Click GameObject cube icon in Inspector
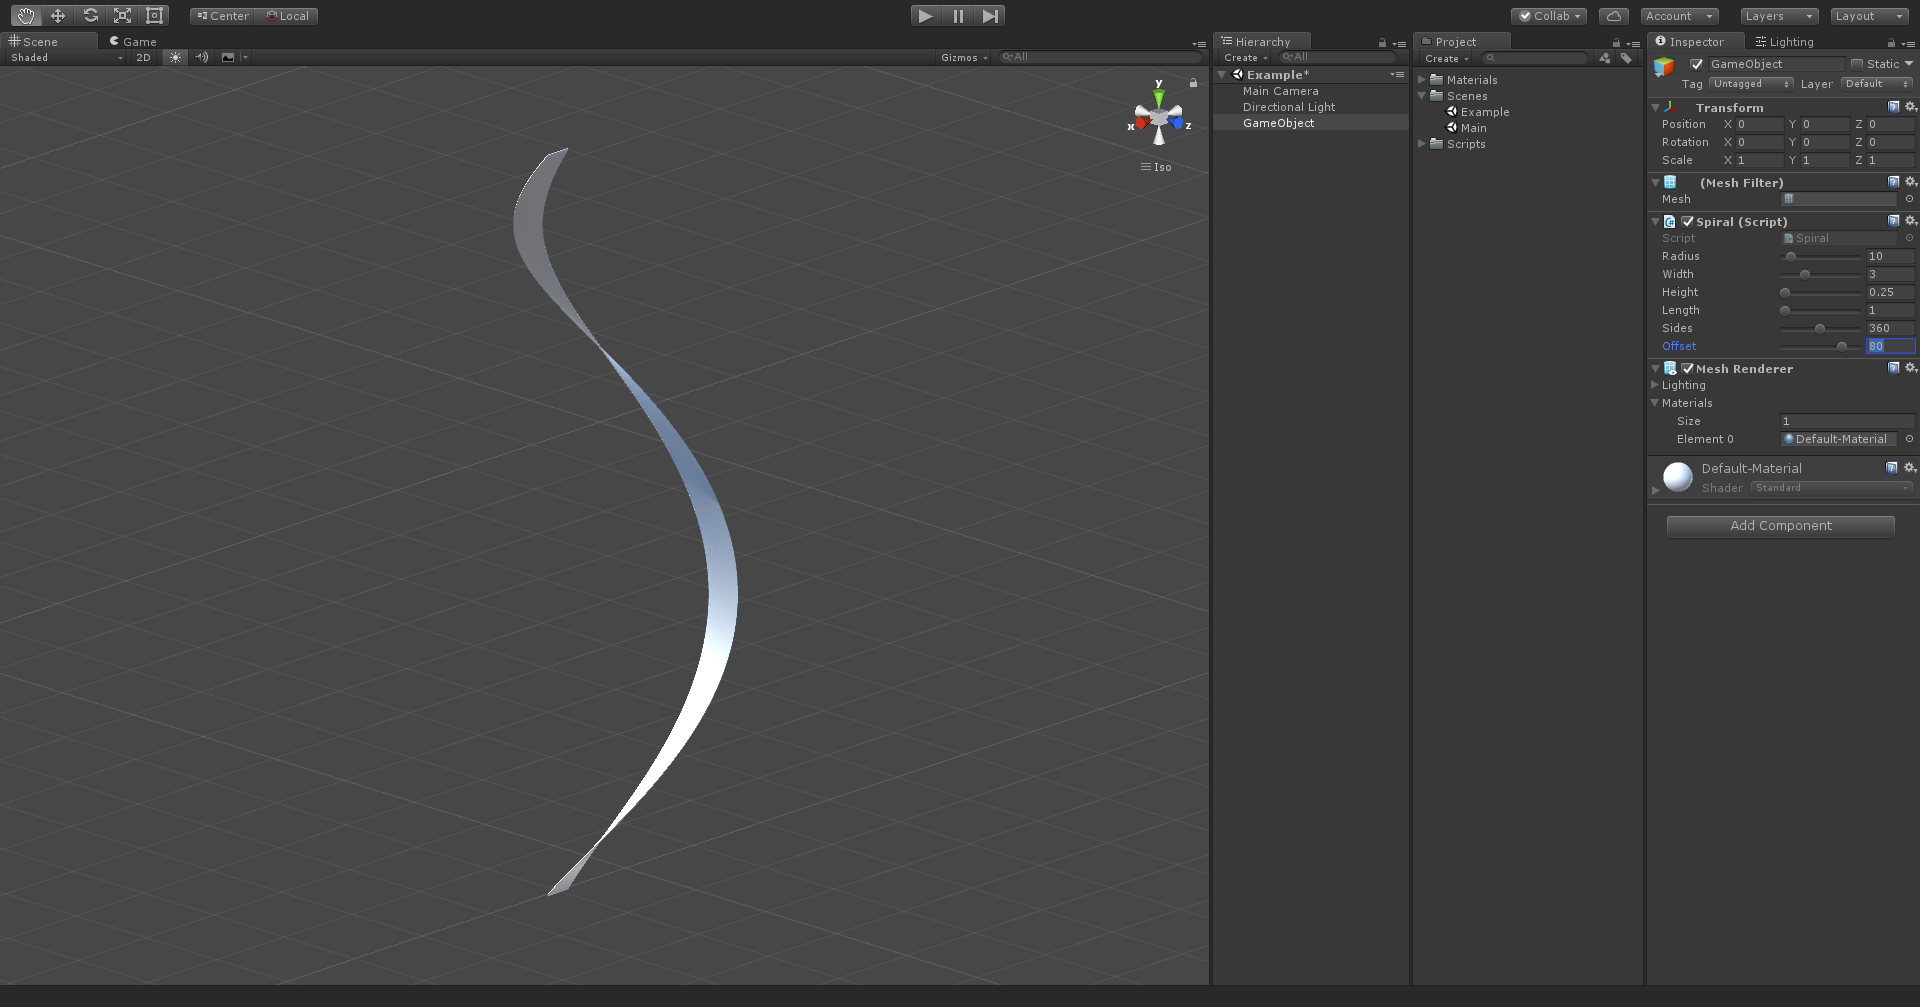 (x=1664, y=67)
